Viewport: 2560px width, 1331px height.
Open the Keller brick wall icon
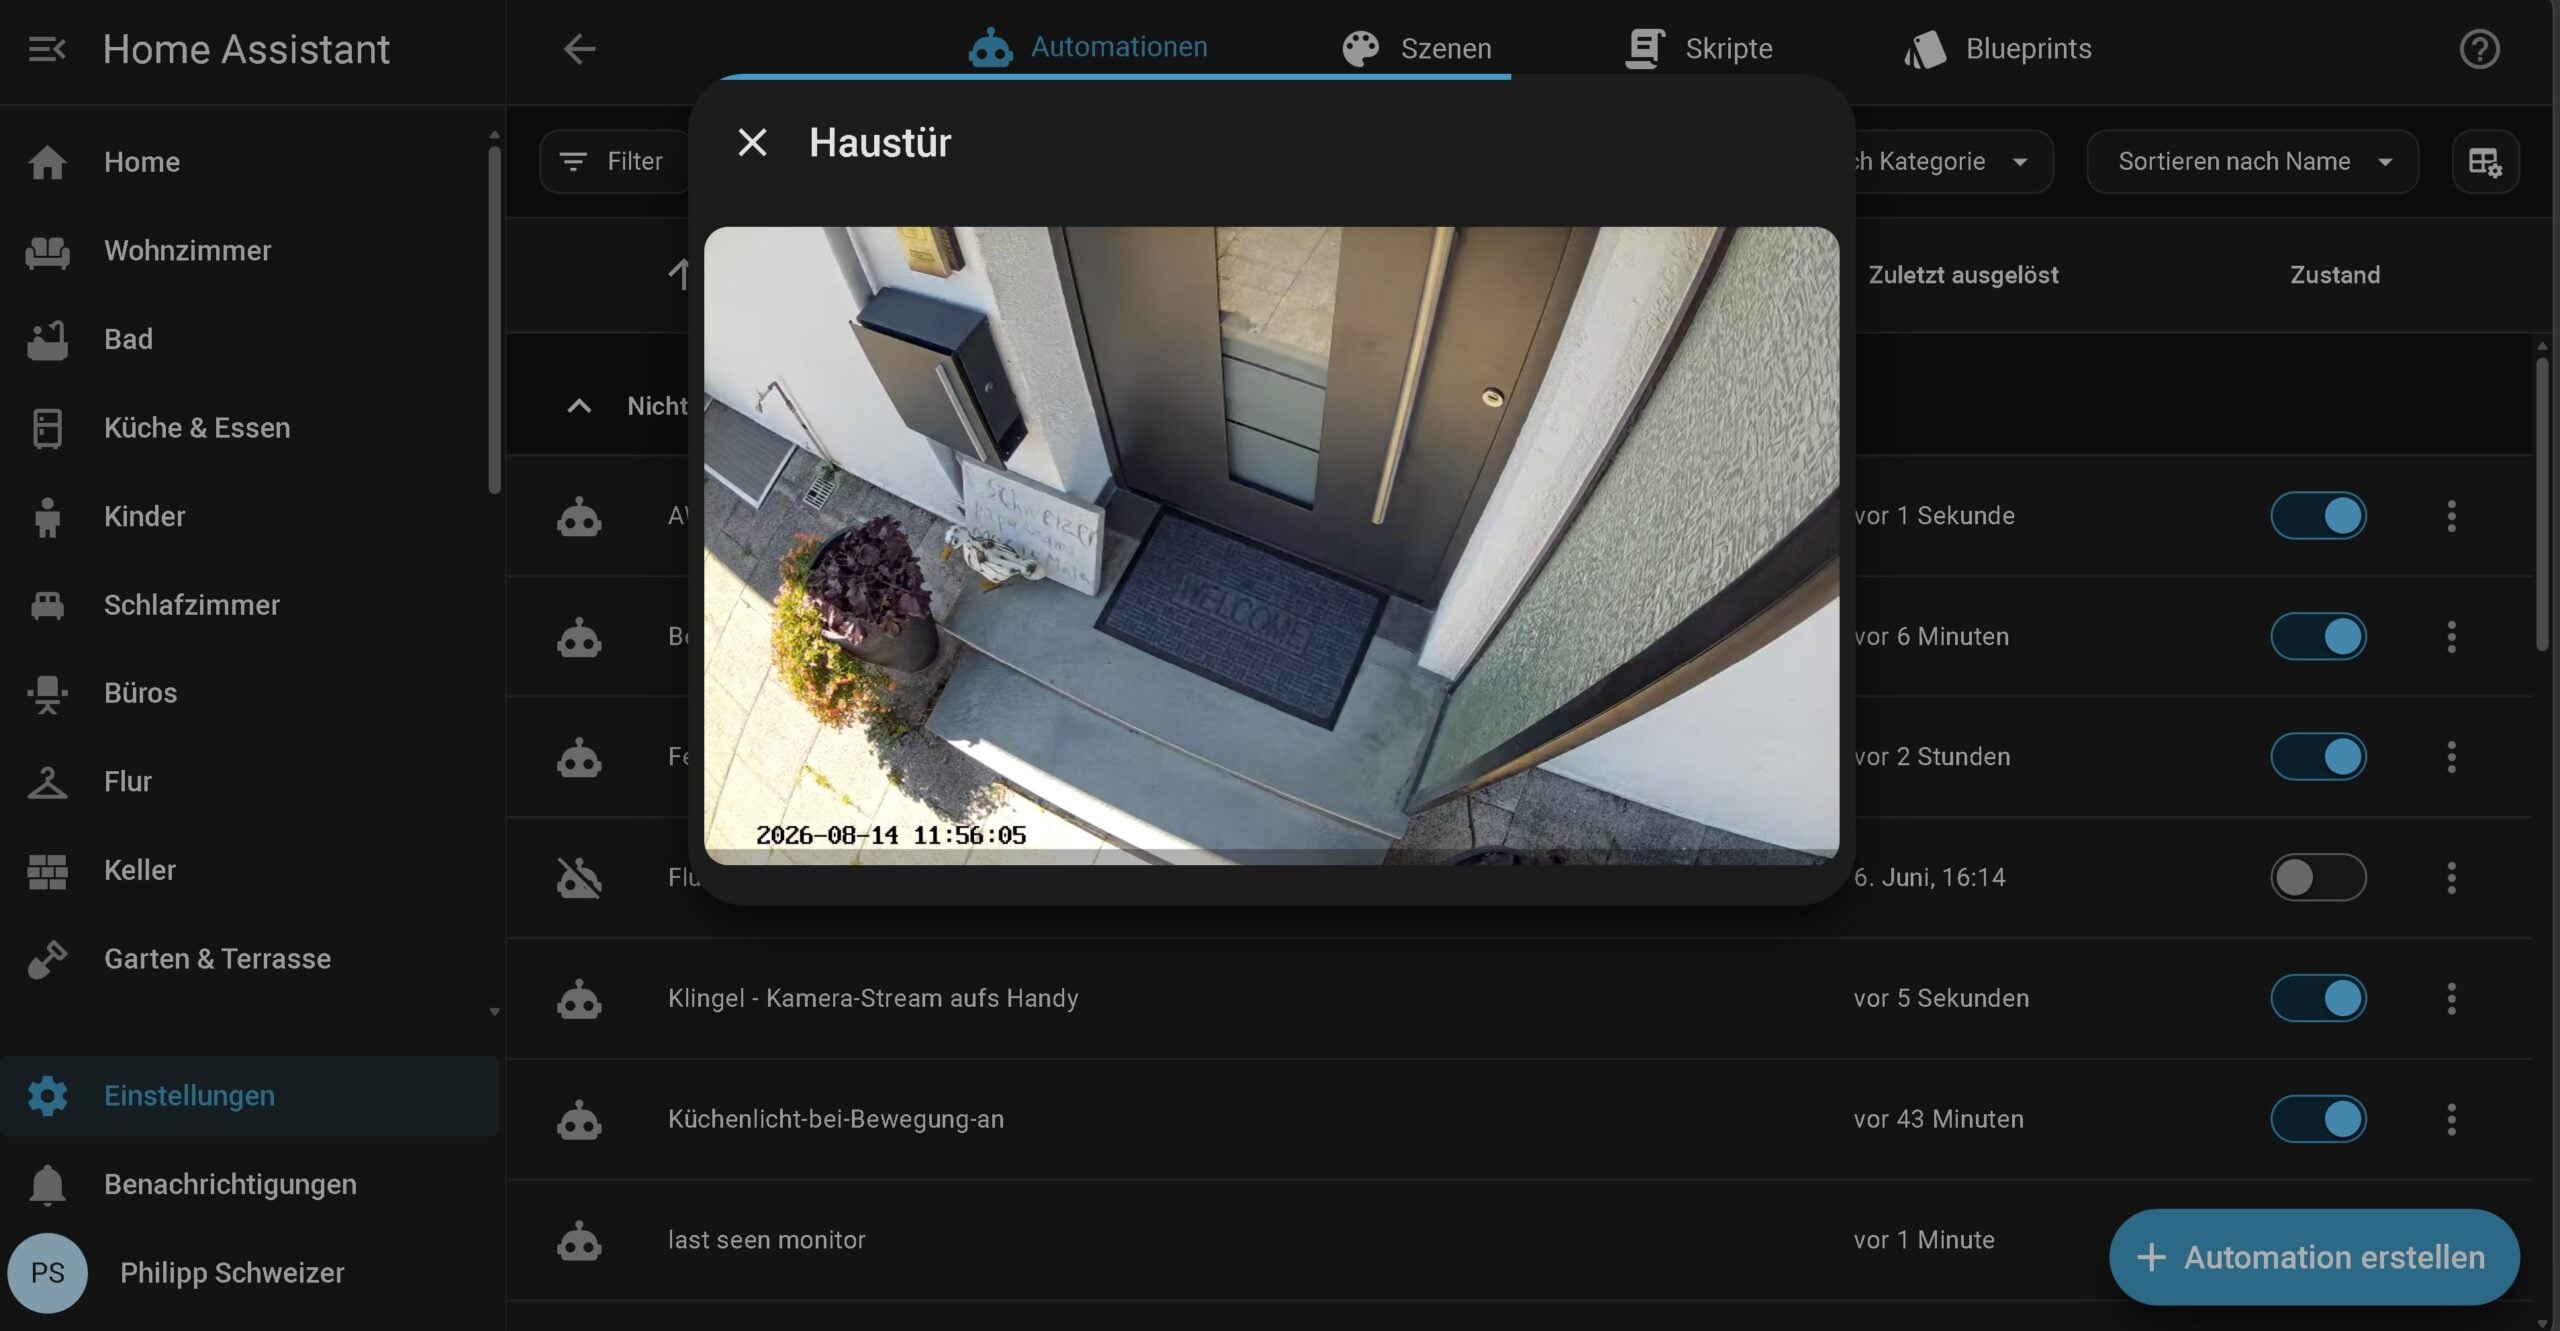[x=47, y=871]
